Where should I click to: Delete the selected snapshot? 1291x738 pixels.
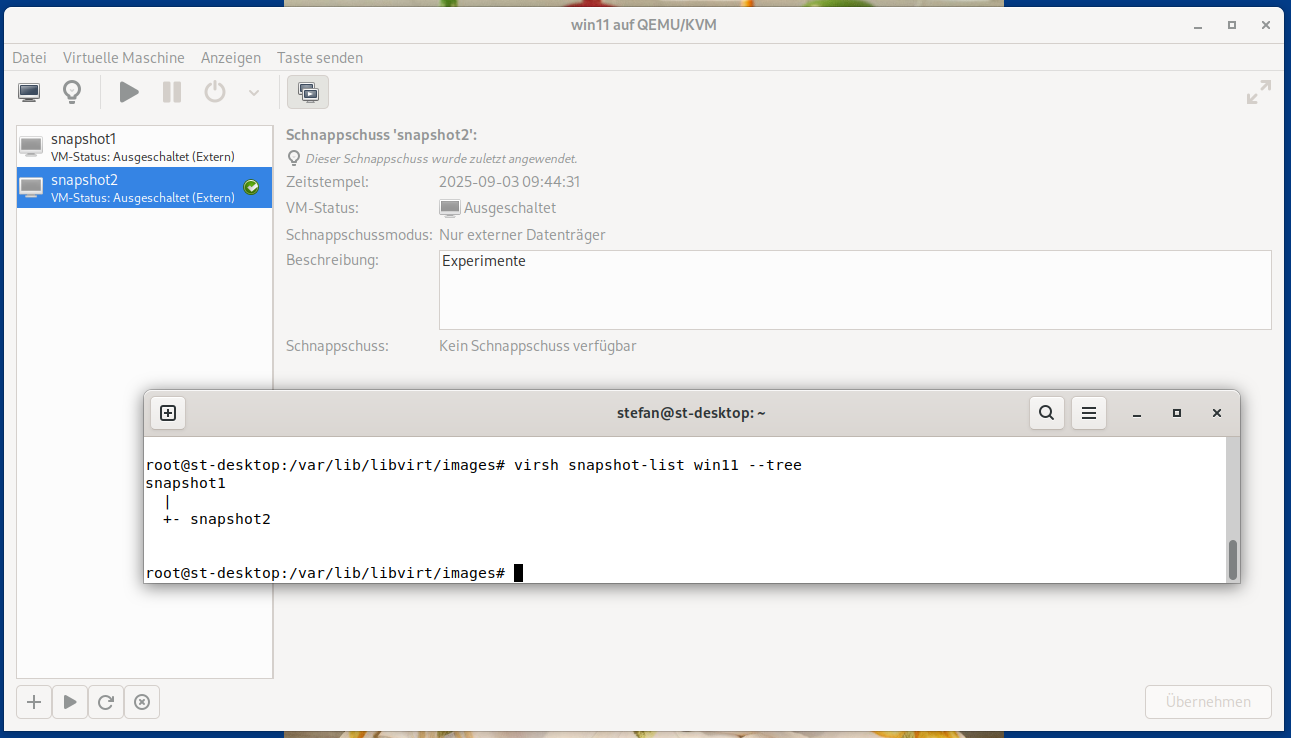(141, 702)
